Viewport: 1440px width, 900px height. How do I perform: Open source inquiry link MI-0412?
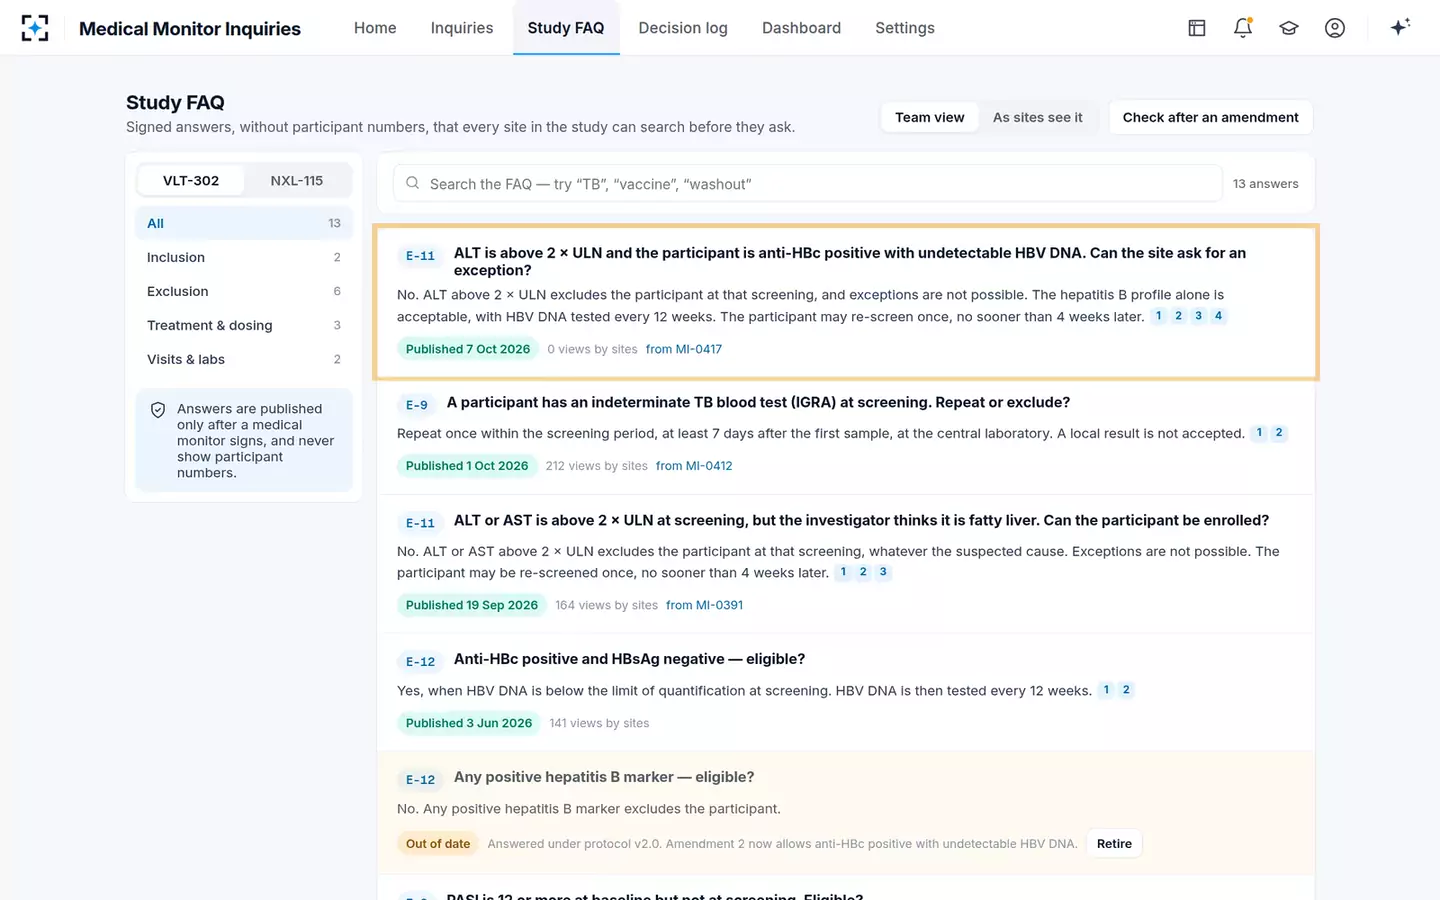point(694,466)
